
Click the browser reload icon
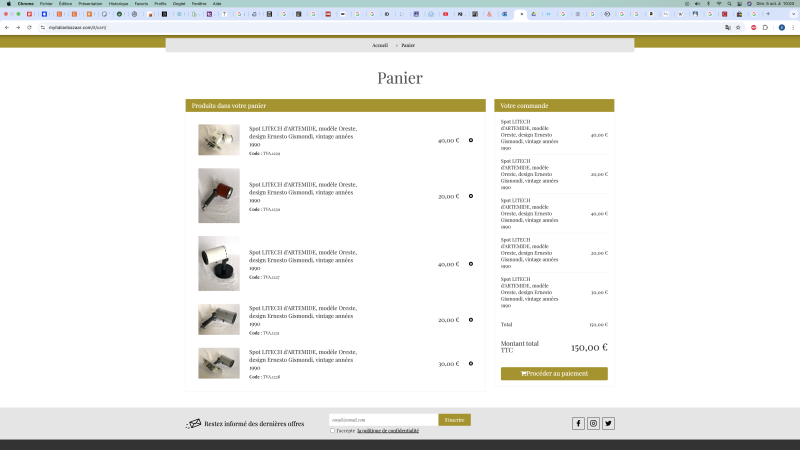point(29,27)
